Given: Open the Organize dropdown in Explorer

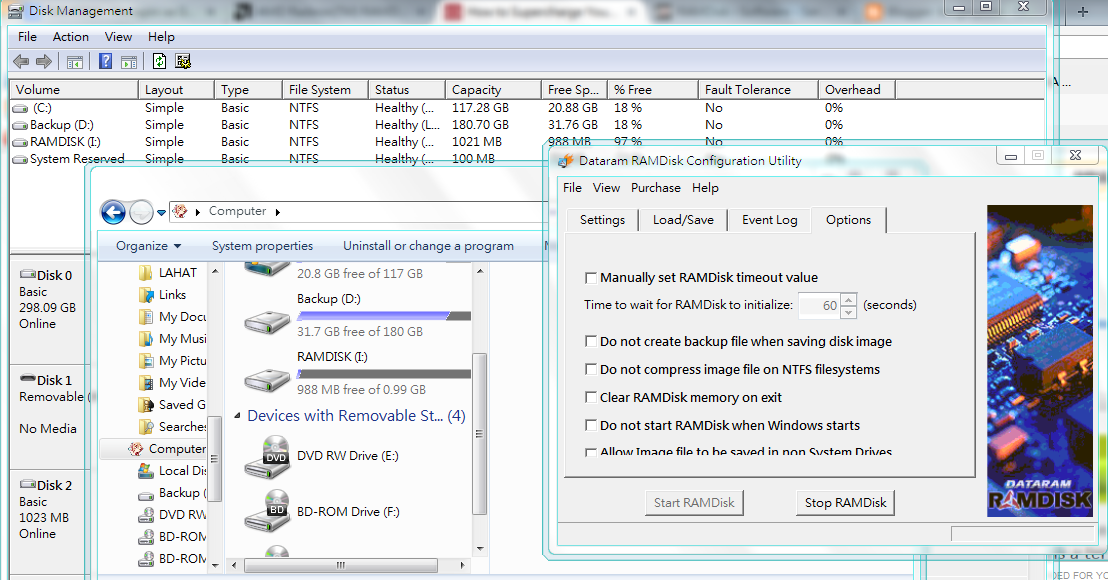Looking at the screenshot, I should coord(148,246).
